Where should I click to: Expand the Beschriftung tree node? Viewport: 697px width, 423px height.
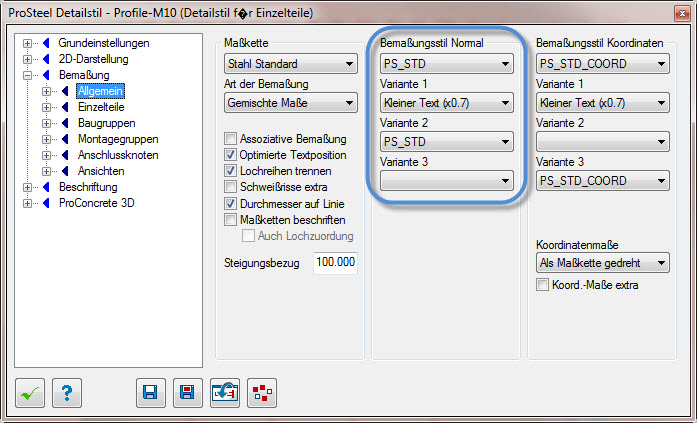(x=28, y=188)
